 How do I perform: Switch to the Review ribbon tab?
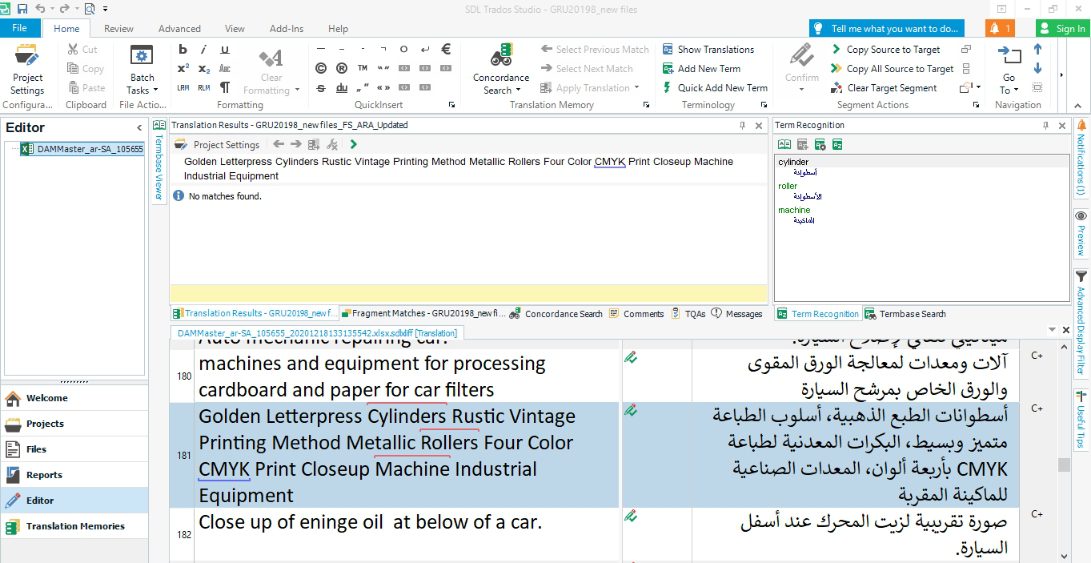[118, 29]
